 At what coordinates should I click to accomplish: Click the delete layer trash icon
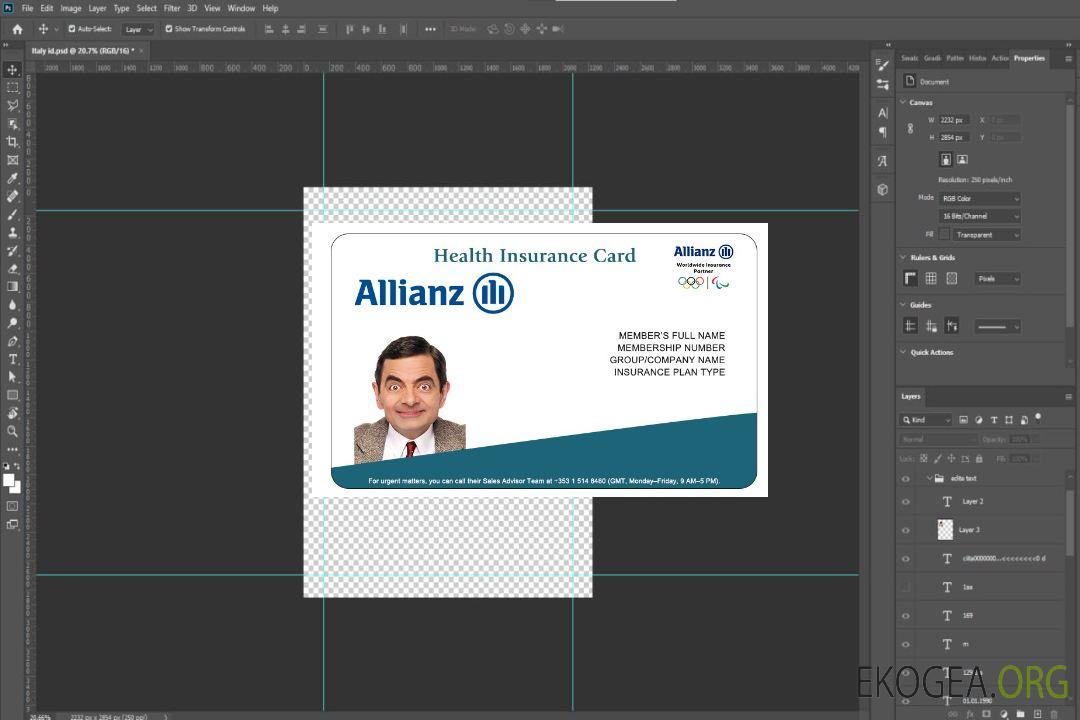click(1055, 714)
